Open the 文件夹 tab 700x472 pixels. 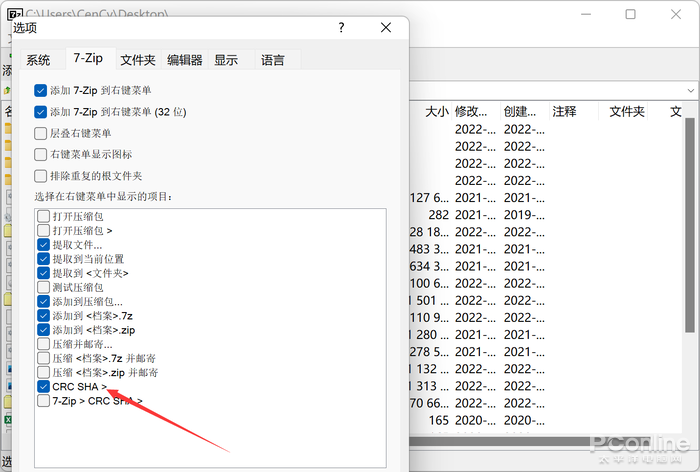click(138, 60)
